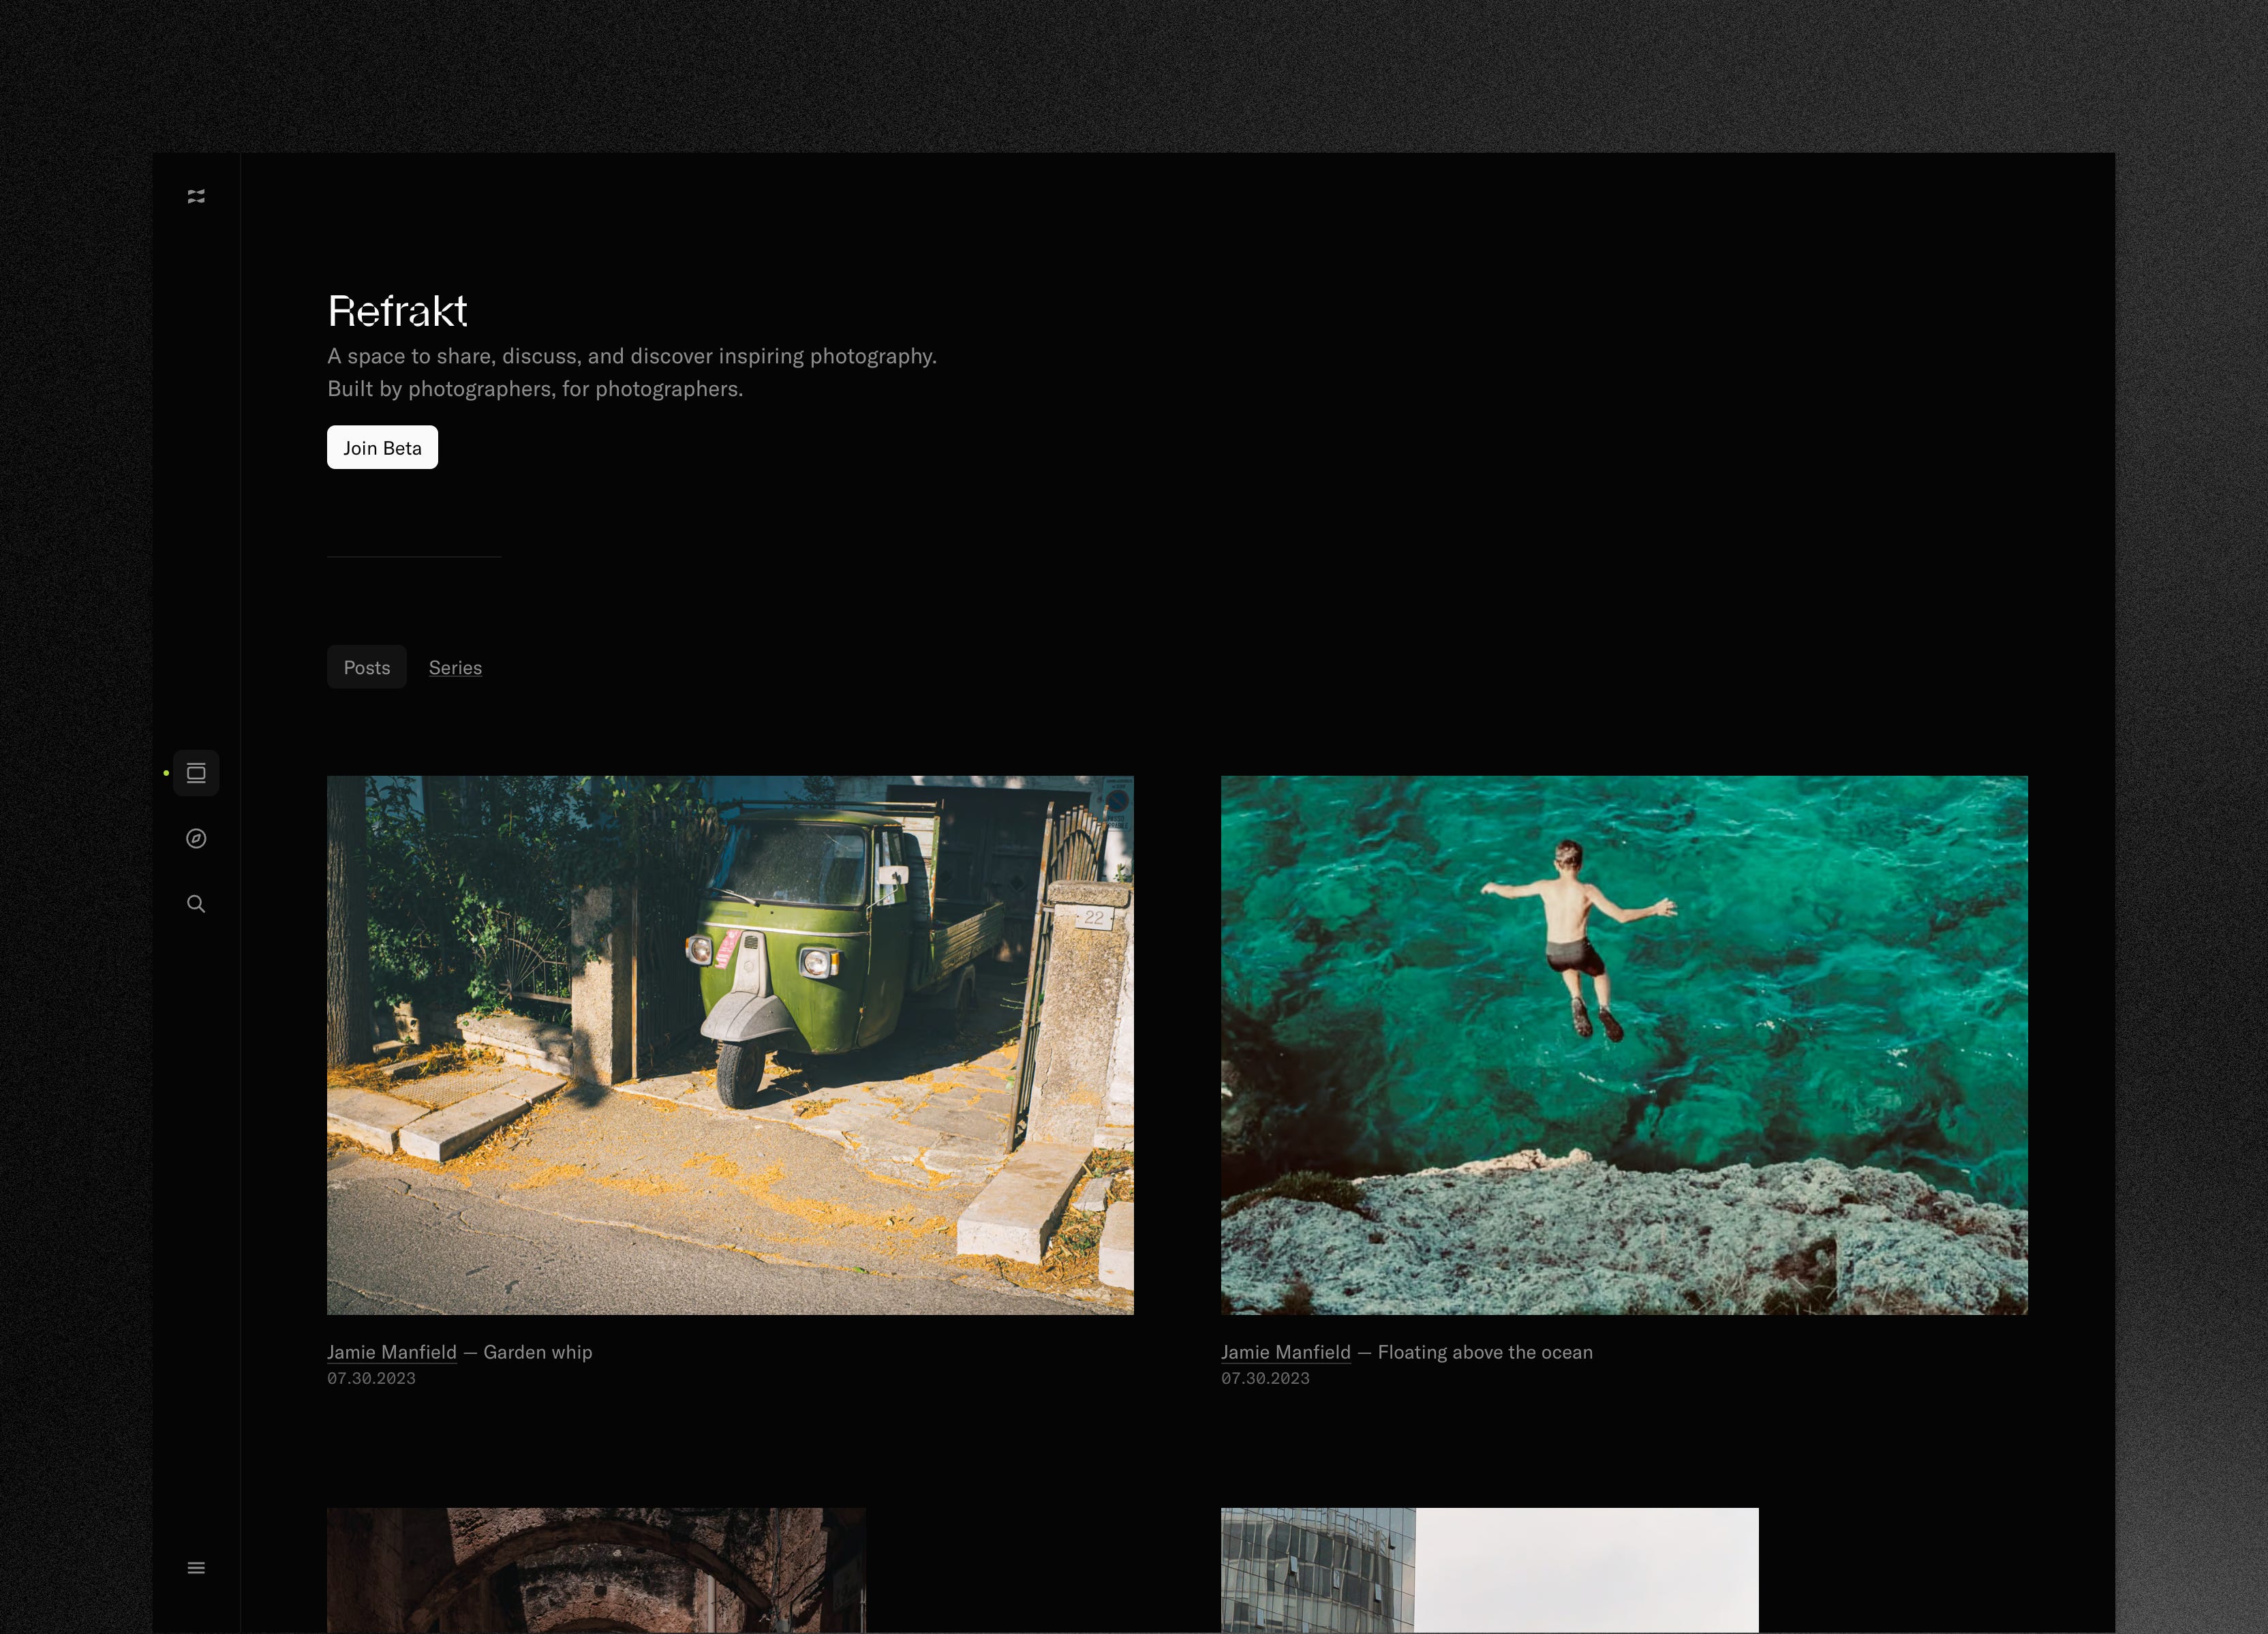Open the stone archway photo thumbnail
The height and width of the screenshot is (1634, 2268).
point(596,1569)
